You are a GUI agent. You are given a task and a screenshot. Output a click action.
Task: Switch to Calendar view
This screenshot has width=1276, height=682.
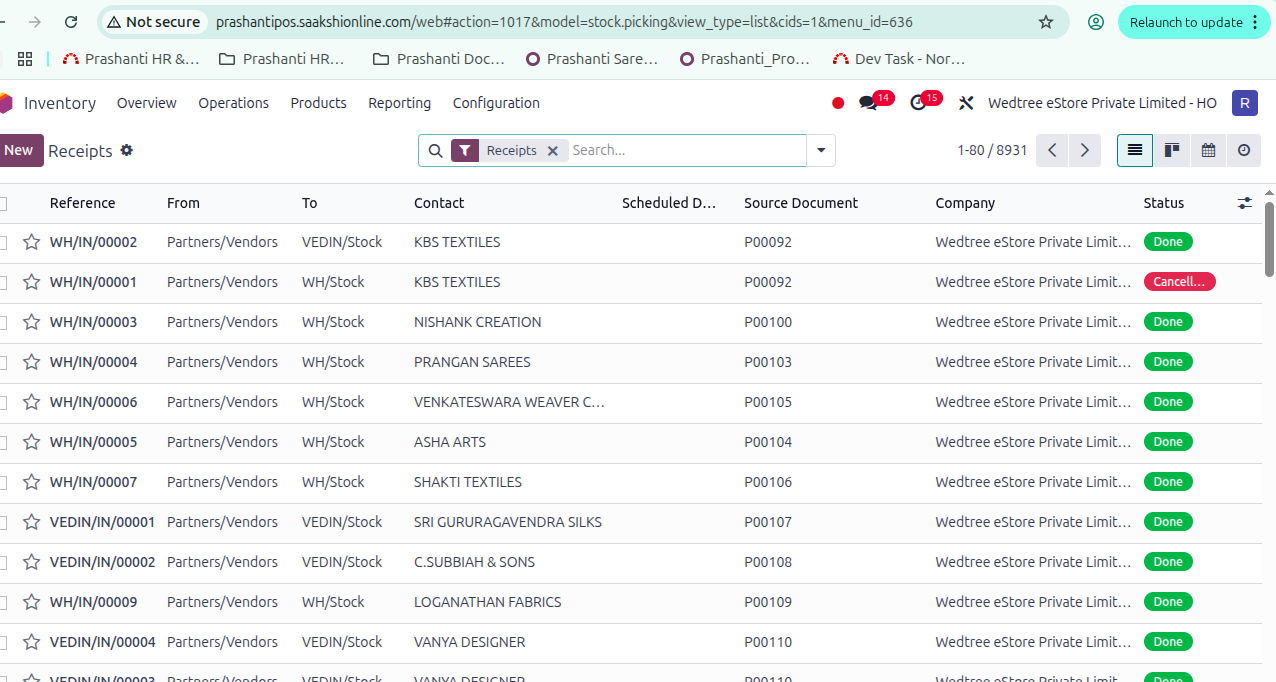coord(1208,150)
